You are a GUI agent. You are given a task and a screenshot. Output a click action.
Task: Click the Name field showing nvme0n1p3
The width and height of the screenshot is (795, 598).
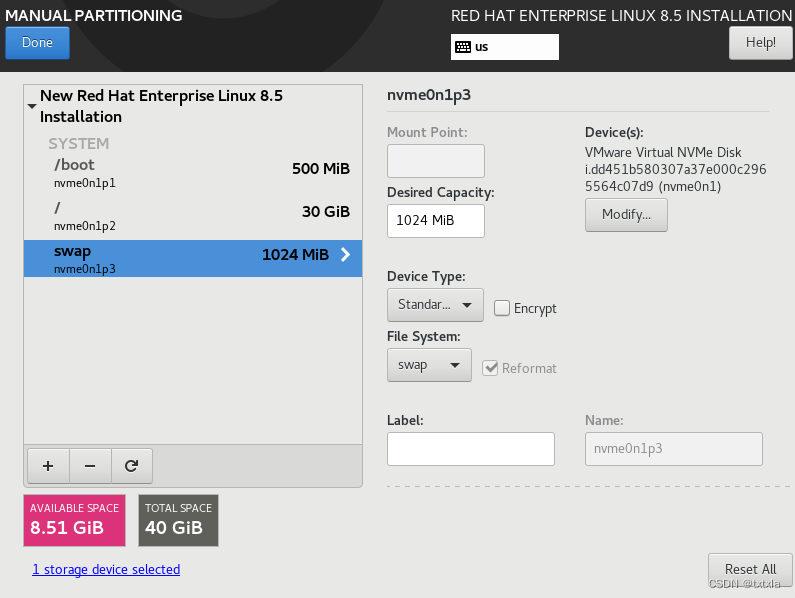[x=673, y=449]
